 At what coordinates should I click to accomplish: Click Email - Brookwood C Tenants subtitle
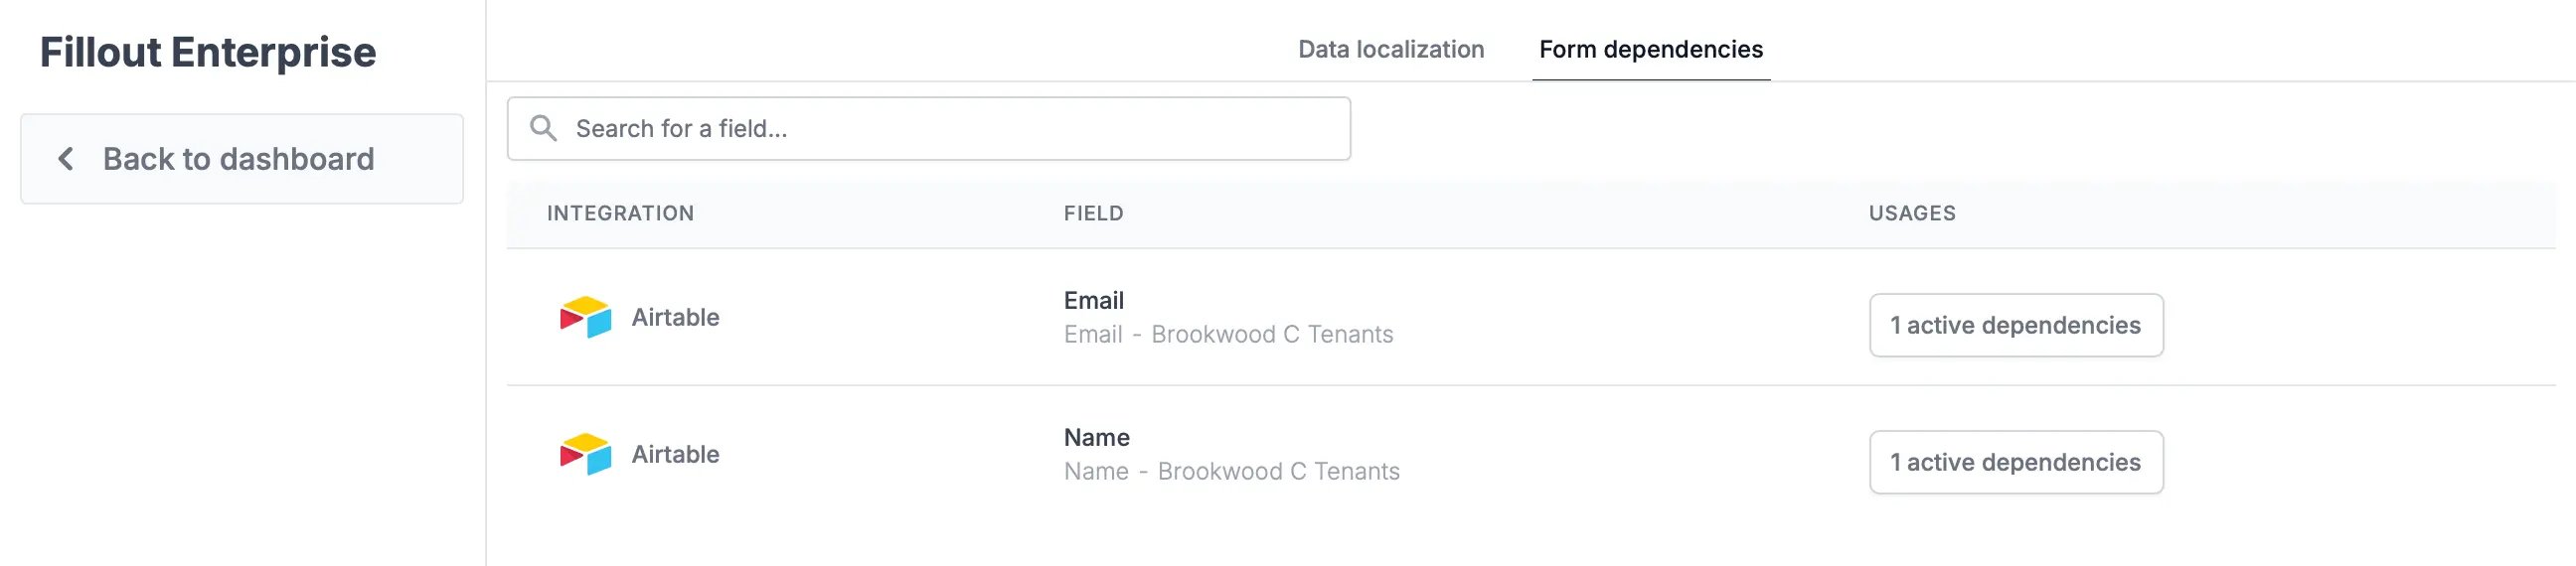[1228, 334]
